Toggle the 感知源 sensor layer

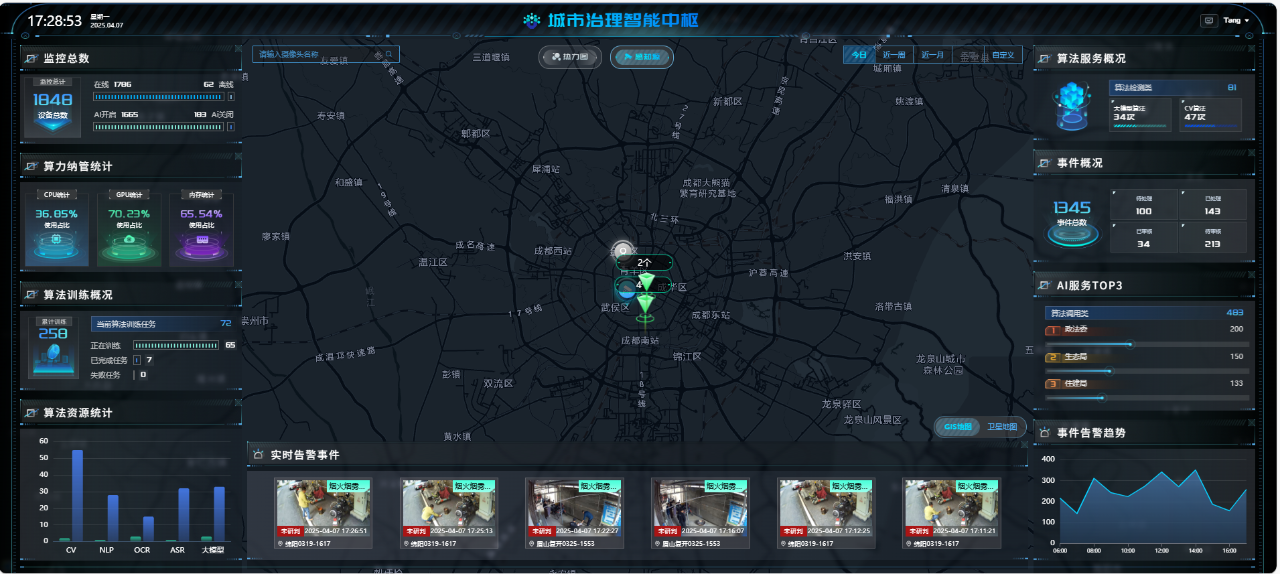[641, 57]
